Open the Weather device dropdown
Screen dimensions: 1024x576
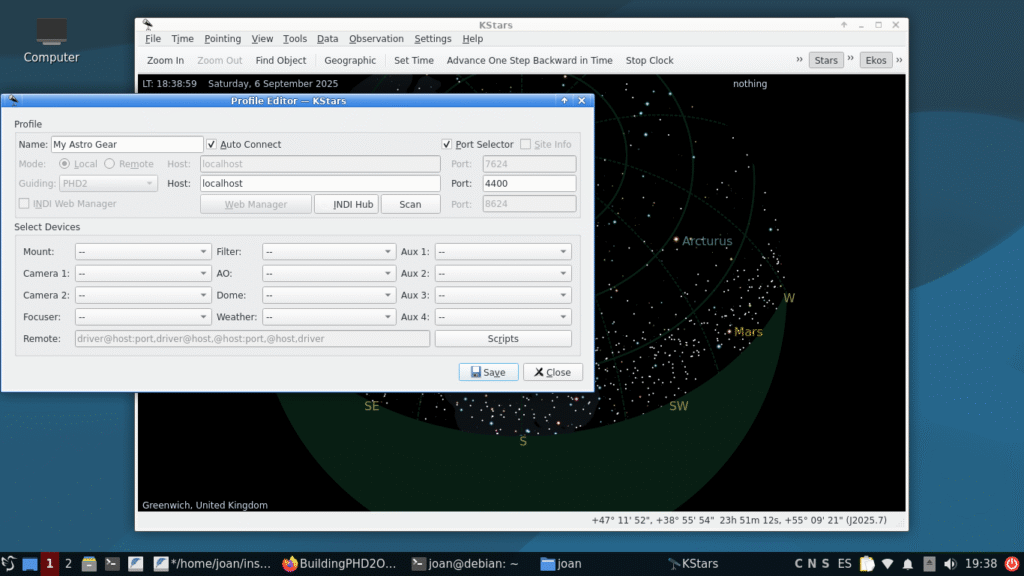329,317
